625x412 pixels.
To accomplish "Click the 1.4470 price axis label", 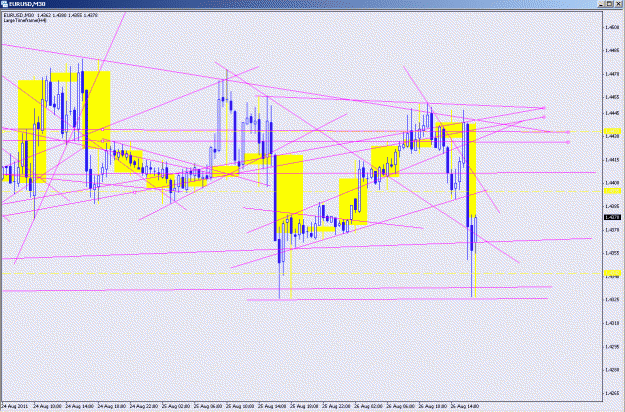I will pos(612,74).
